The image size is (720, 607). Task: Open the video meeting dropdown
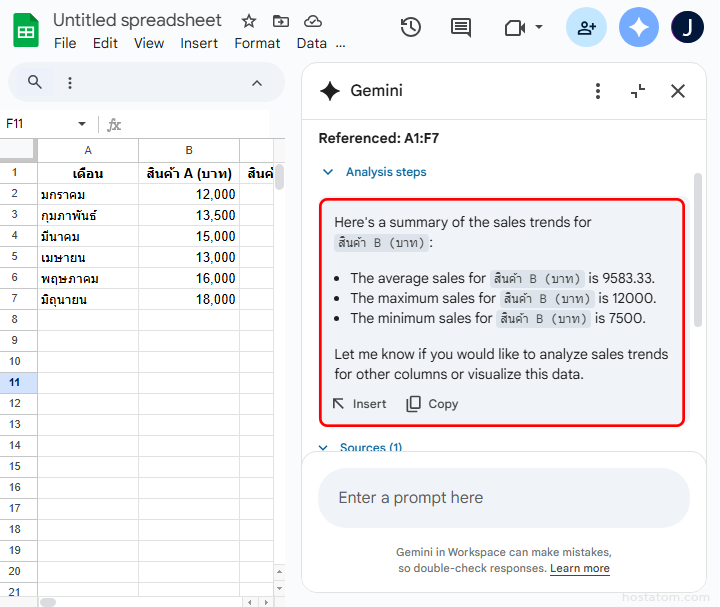coord(539,28)
